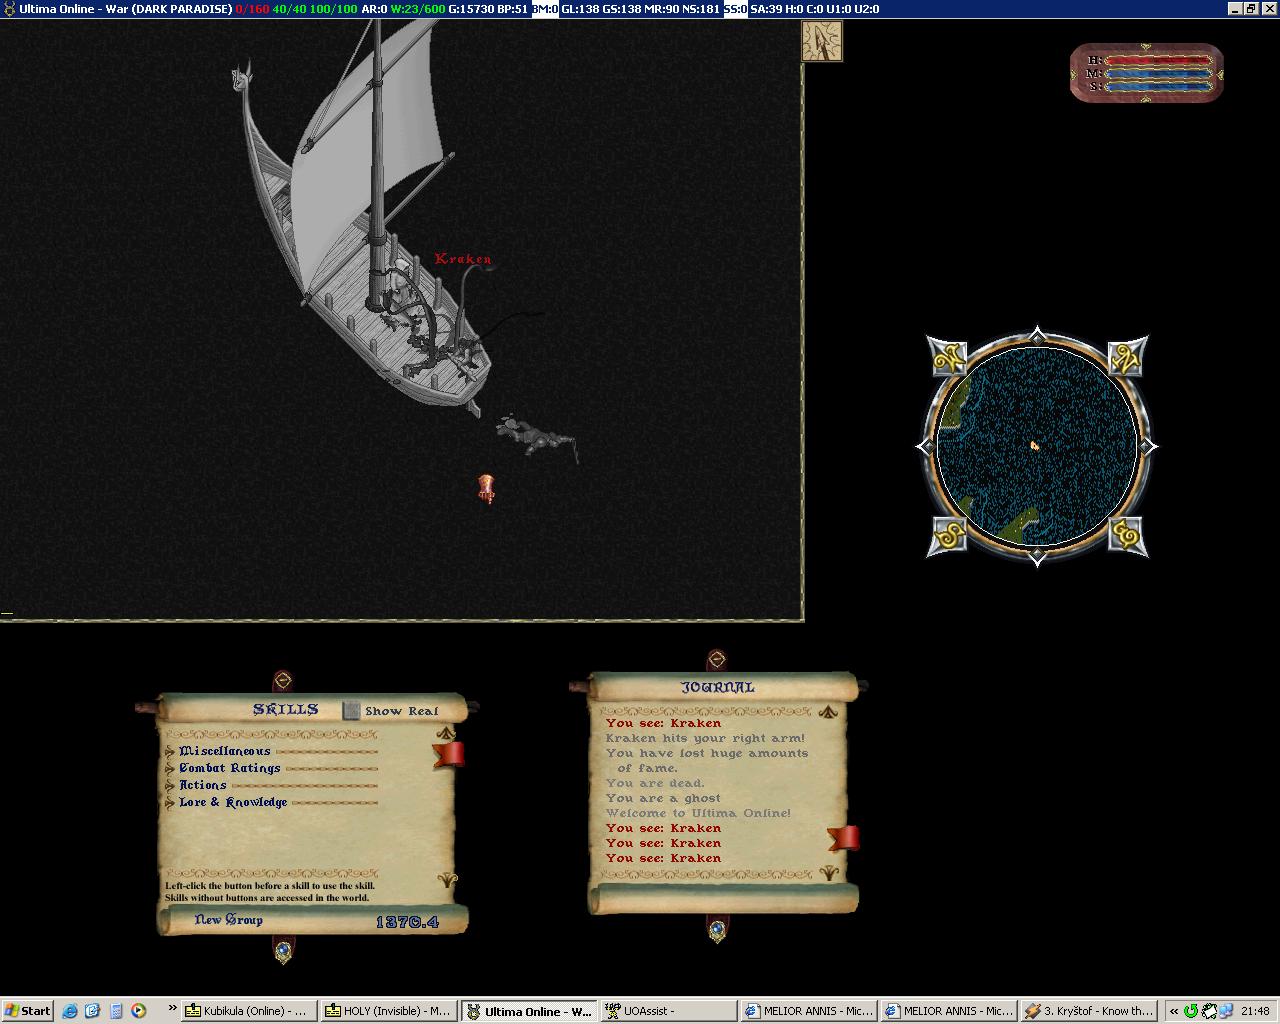The height and width of the screenshot is (1024, 1280).
Task: Minimize Skills scroll using top tab
Action: coord(283,681)
